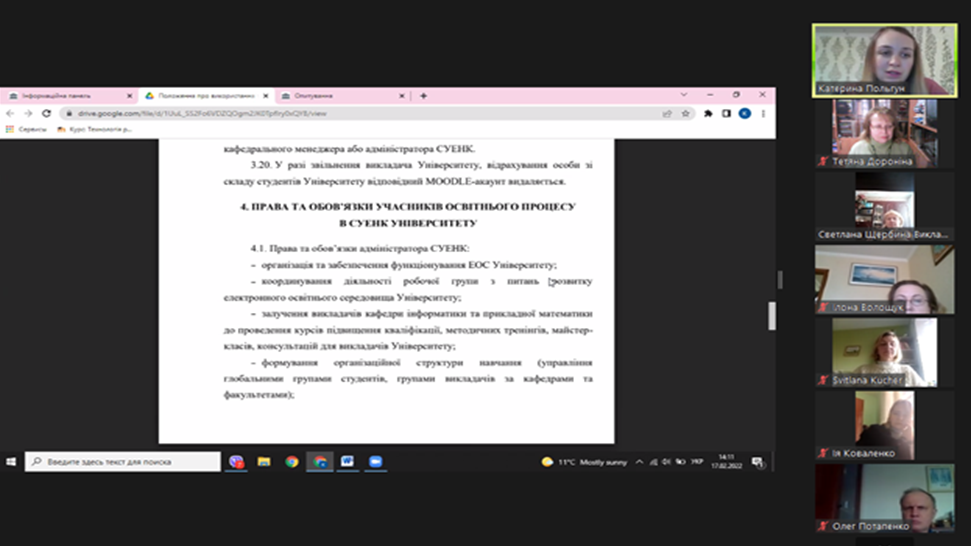Open Zoom from the taskbar
Screen dimensions: 971x546
click(x=375, y=462)
